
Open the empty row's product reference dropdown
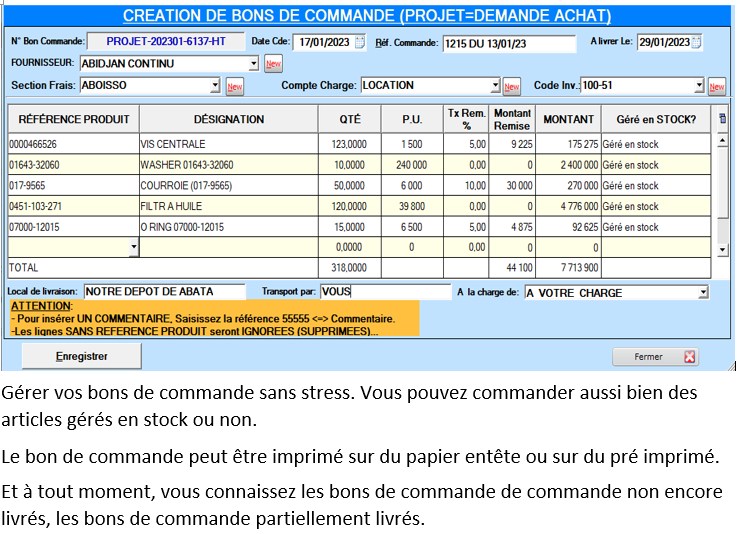134,247
